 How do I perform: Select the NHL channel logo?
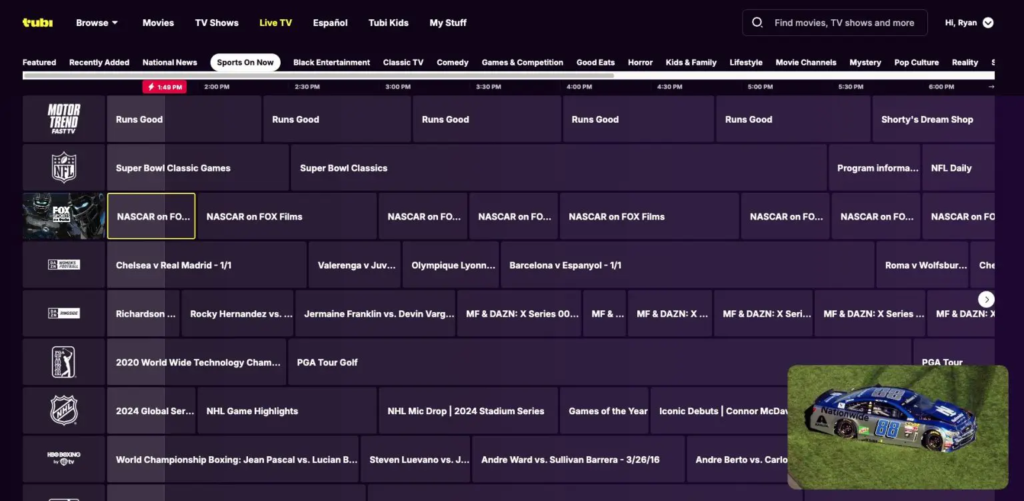click(64, 410)
